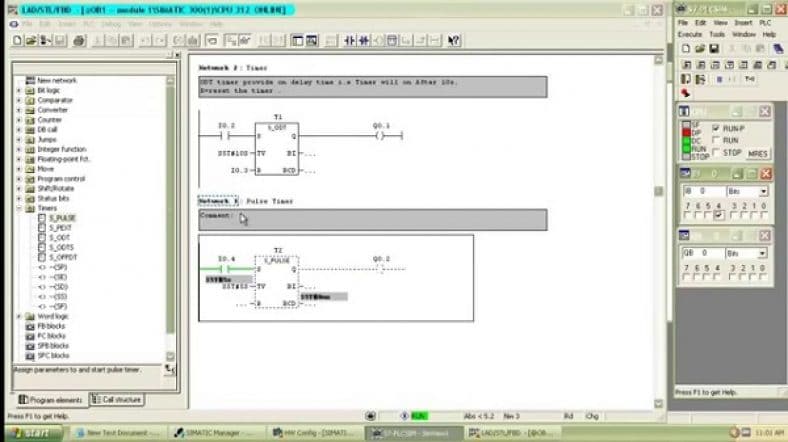This screenshot has height=442, width=788.
Task: Click the New file icon in LAD editor toolbar
Action: click(x=17, y=40)
